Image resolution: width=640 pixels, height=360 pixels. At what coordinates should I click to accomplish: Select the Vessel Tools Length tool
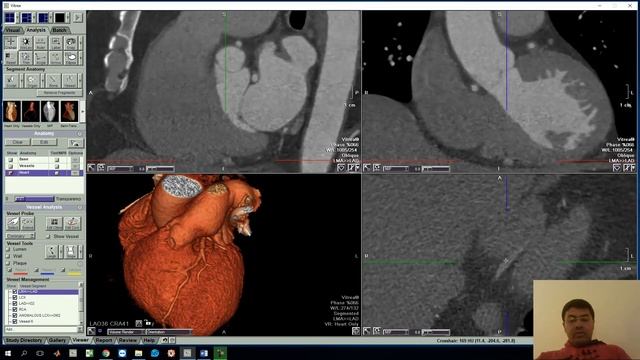click(x=51, y=251)
